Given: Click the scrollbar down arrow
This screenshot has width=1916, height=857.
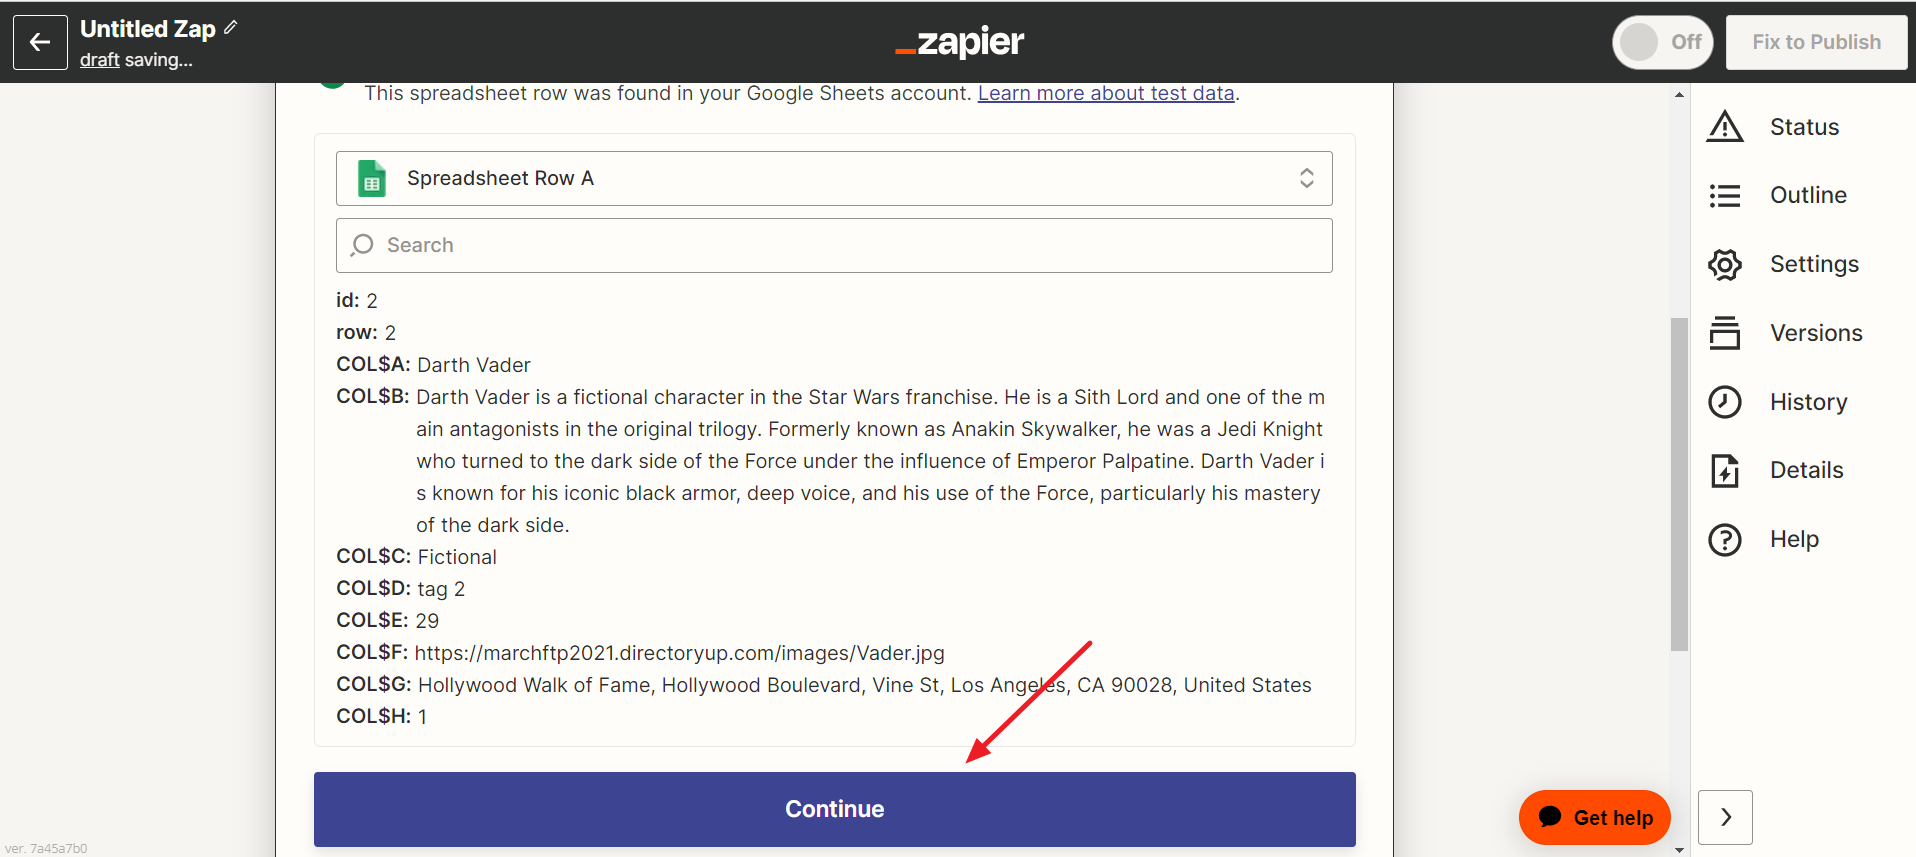Looking at the screenshot, I should [x=1679, y=849].
